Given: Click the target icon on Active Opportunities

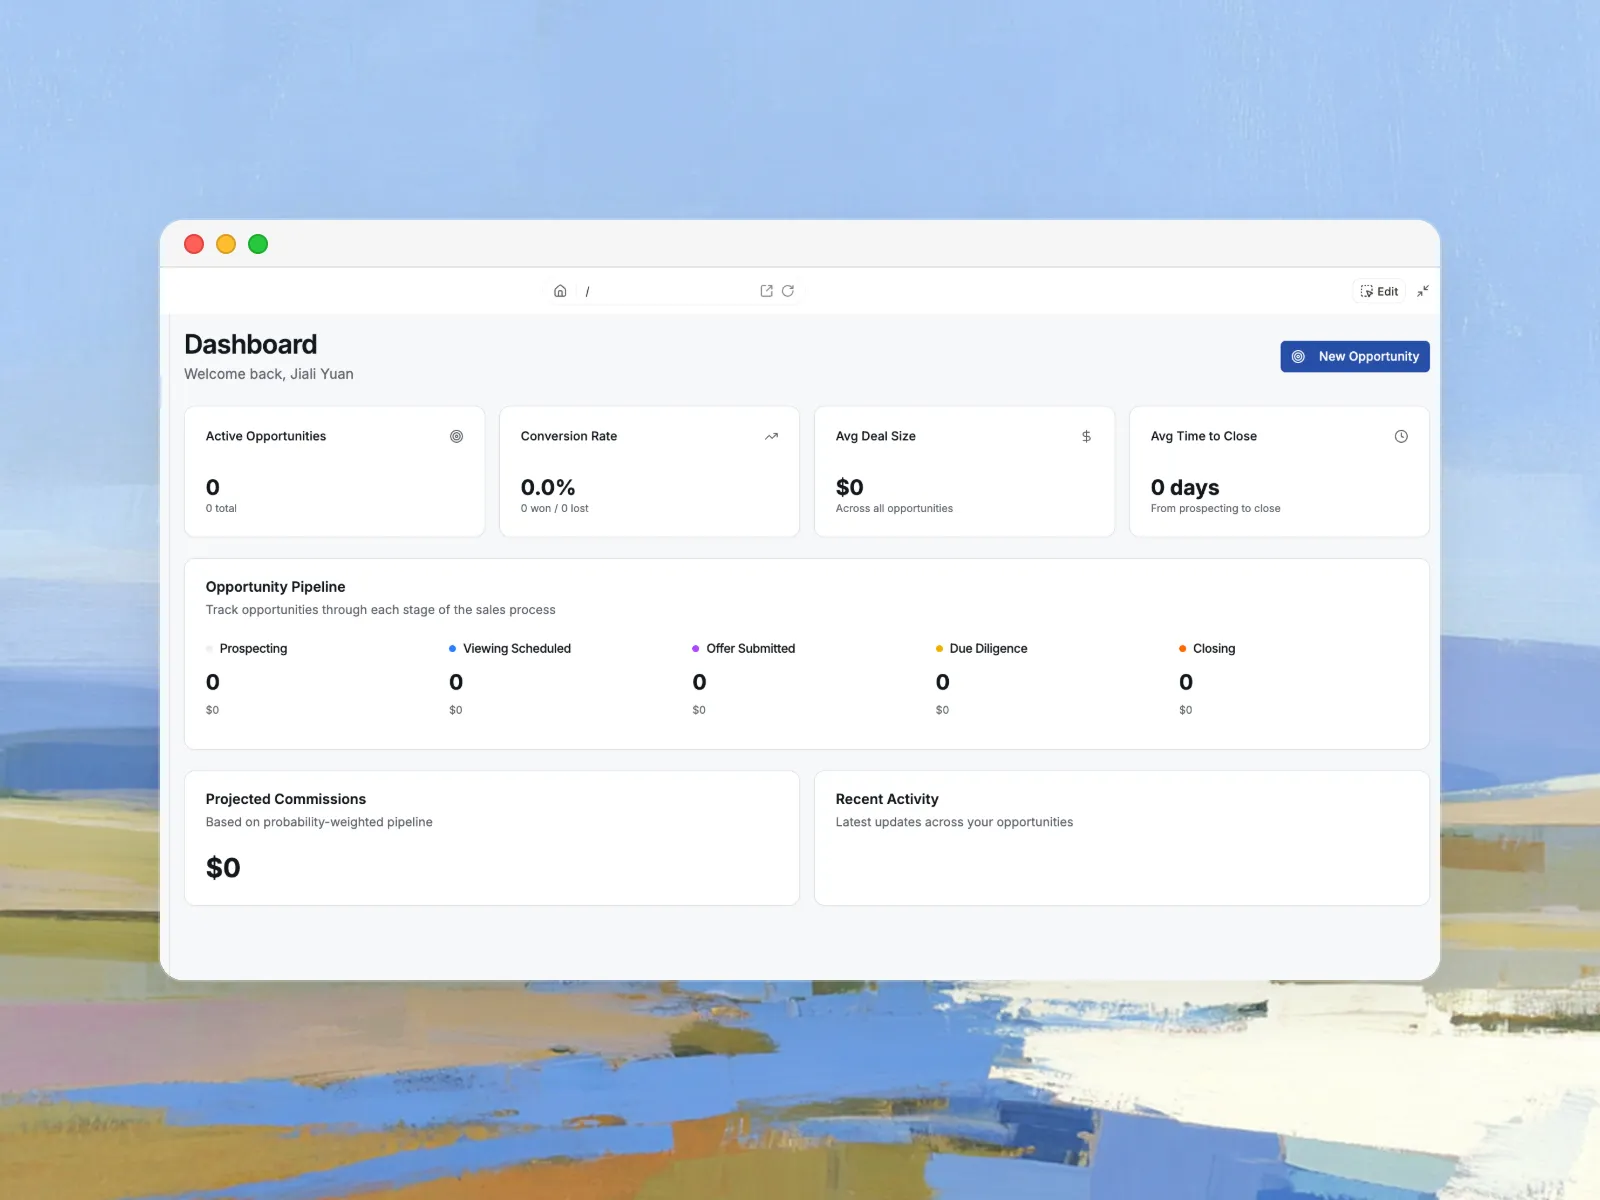Looking at the screenshot, I should coord(456,436).
